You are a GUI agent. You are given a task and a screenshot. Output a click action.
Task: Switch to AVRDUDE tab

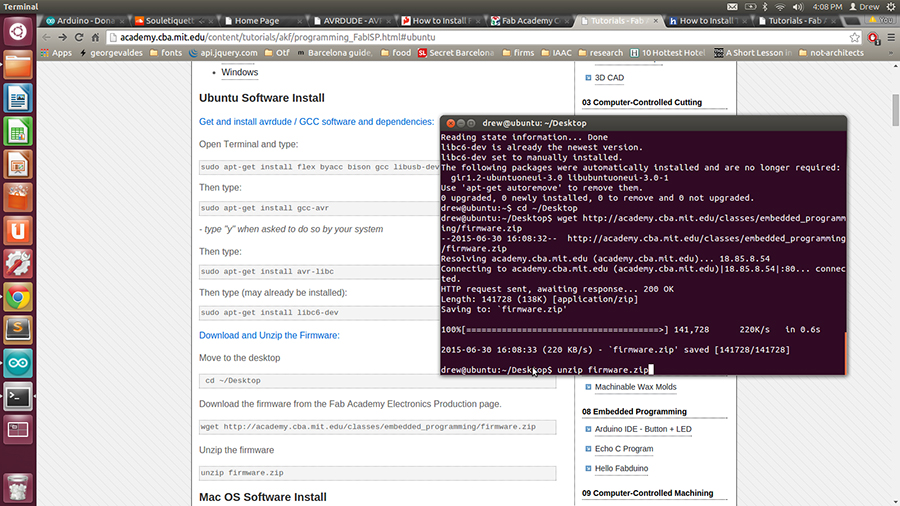click(351, 21)
